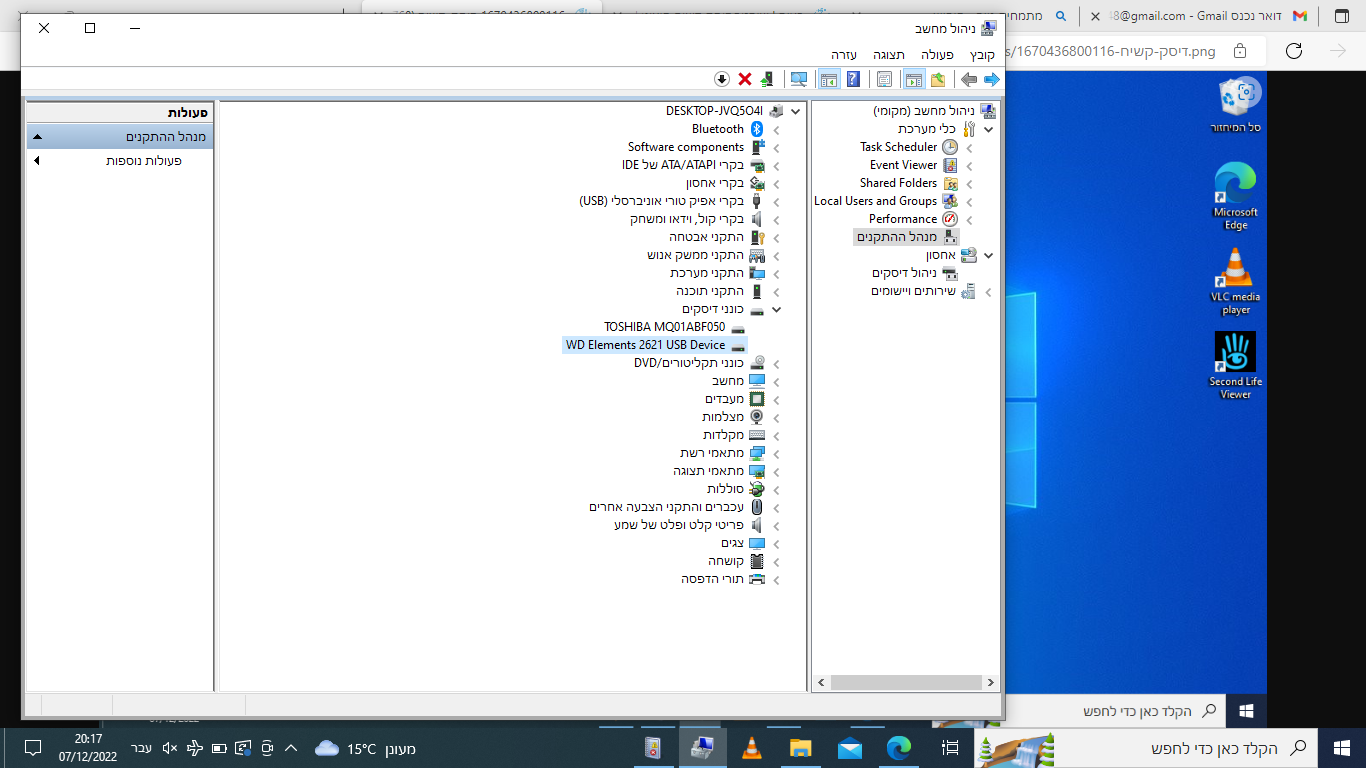Open the notification center icon

coord(32,748)
